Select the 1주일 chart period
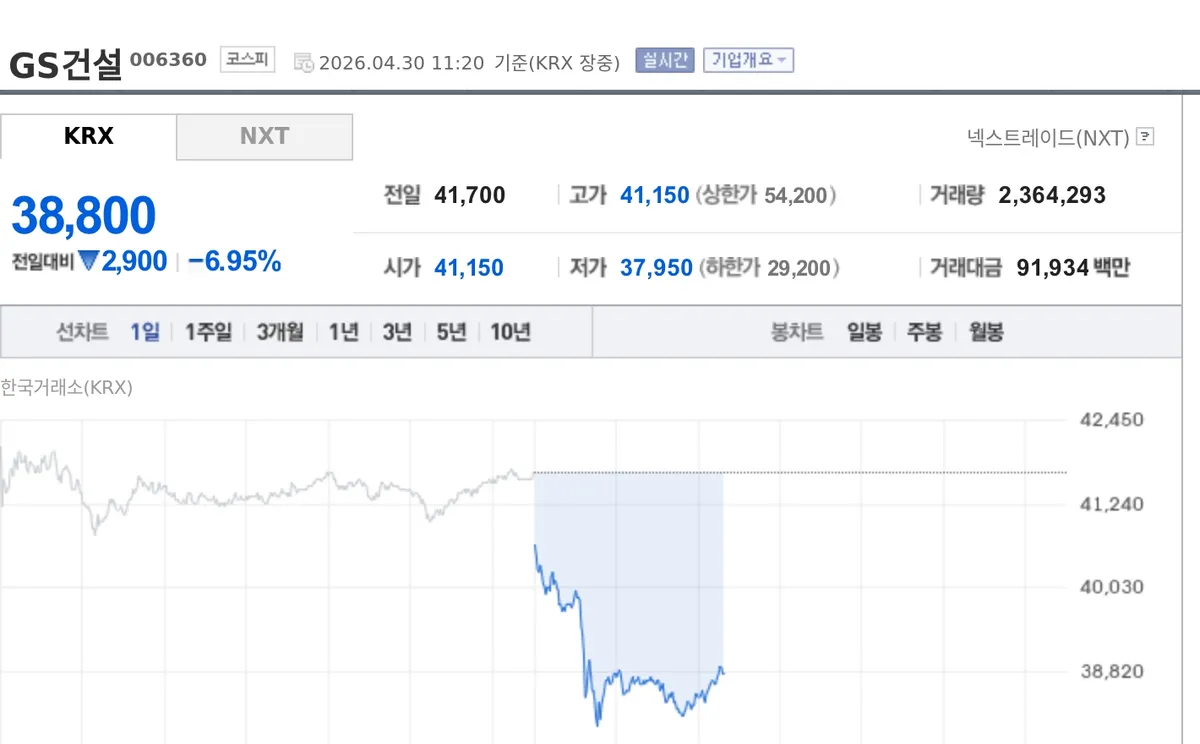The width and height of the screenshot is (1200, 744). tap(208, 331)
